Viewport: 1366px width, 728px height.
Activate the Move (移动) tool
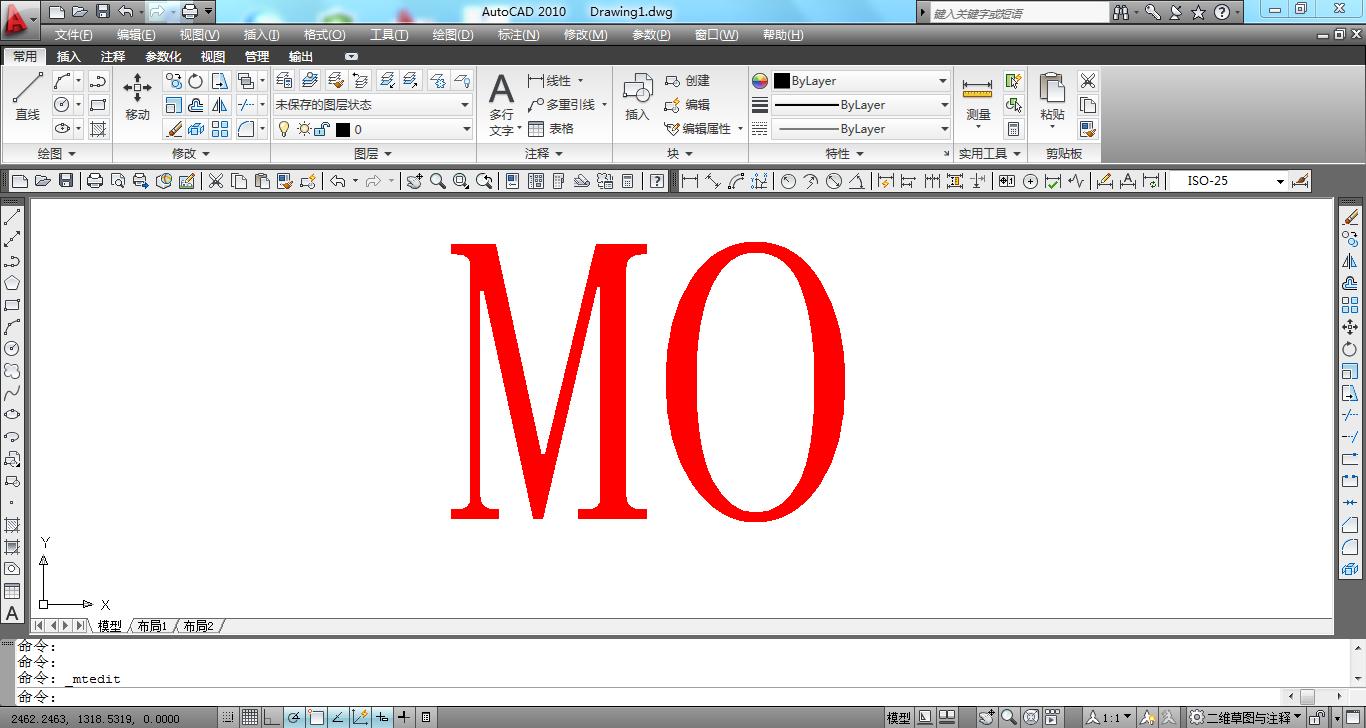tap(137, 97)
